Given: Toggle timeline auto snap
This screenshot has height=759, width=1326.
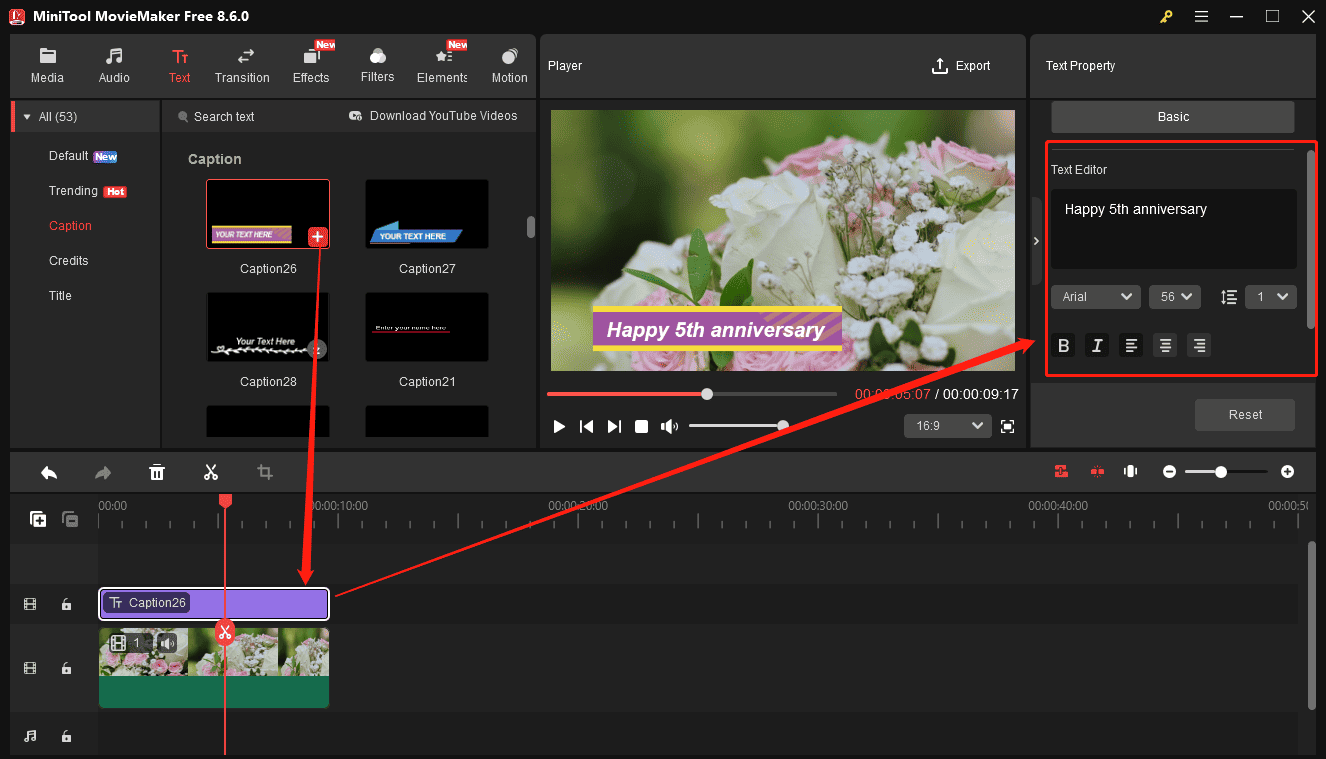Looking at the screenshot, I should (1061, 471).
